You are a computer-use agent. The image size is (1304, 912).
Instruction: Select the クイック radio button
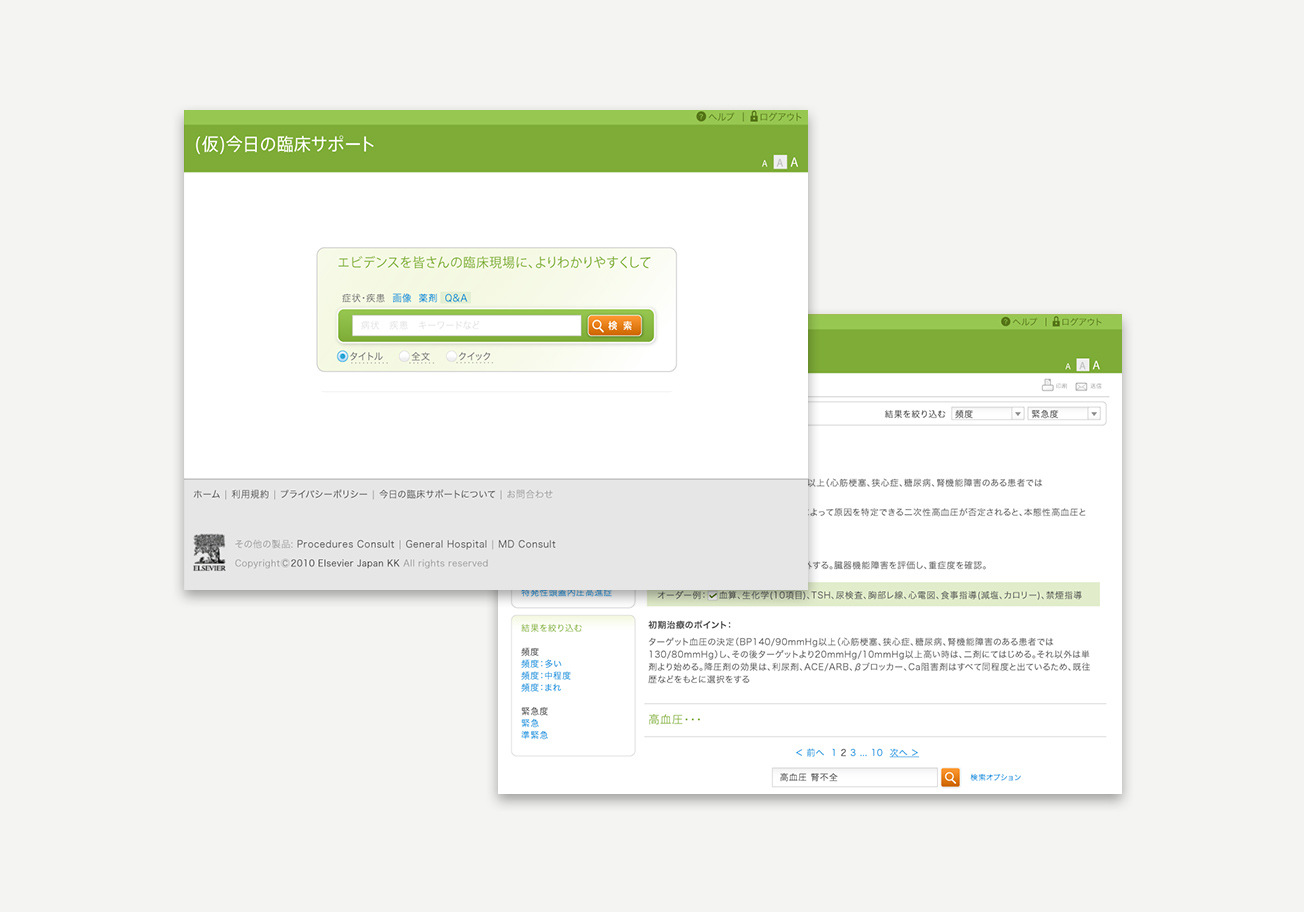pos(452,356)
